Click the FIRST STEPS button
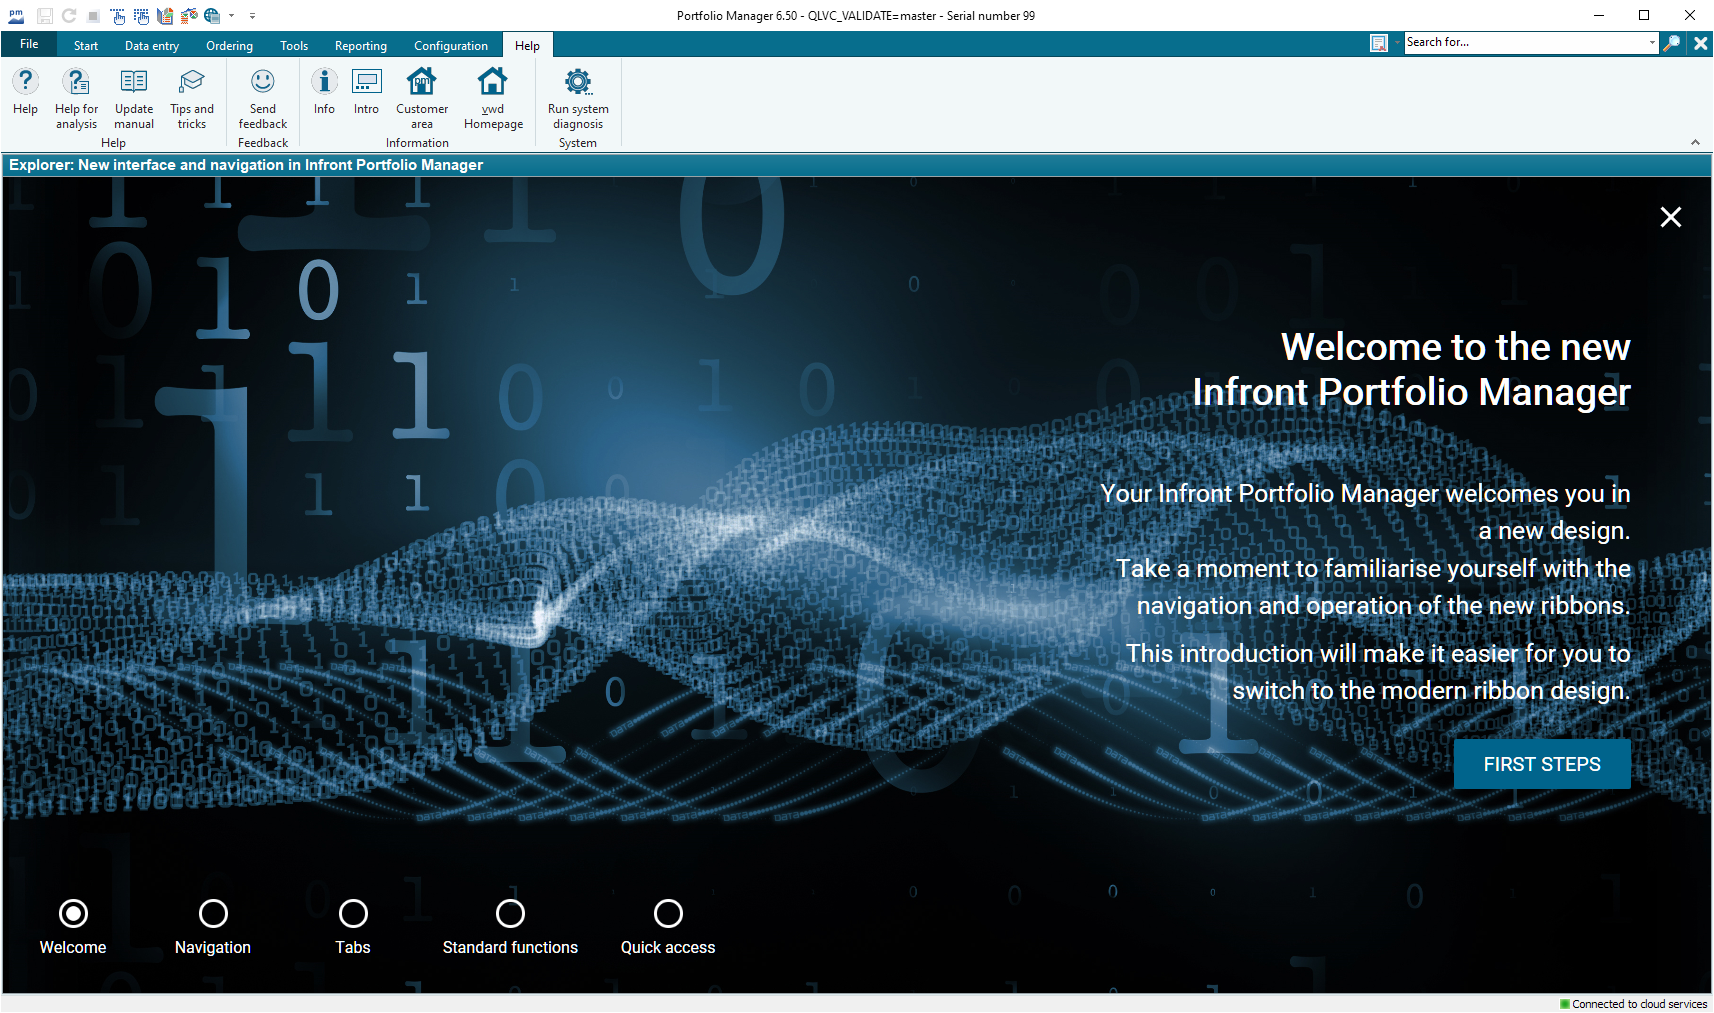Screen dimensions: 1714x1013 [1541, 764]
